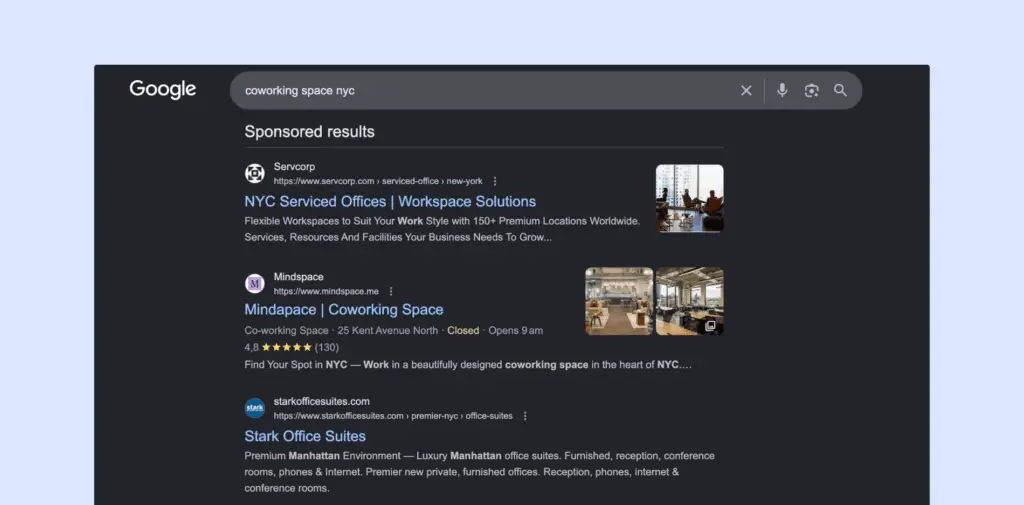
Task: Click the Sponsored results heading
Action: click(310, 131)
